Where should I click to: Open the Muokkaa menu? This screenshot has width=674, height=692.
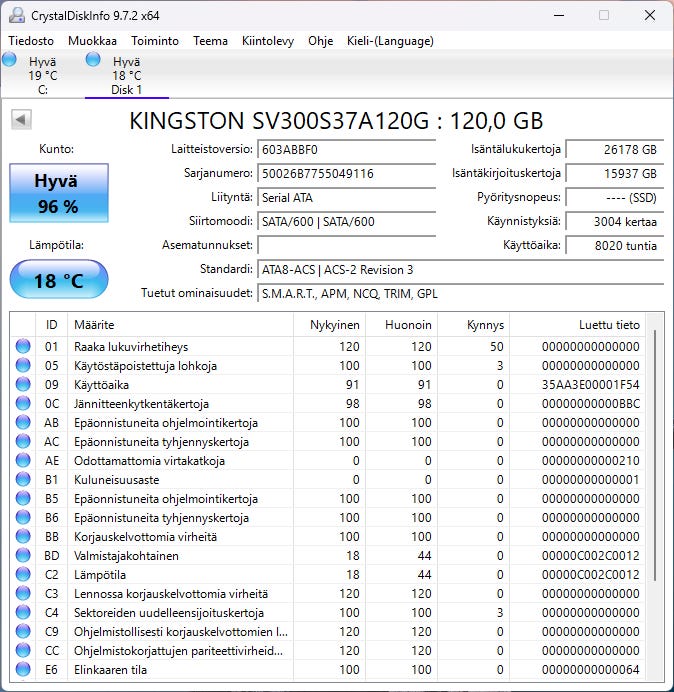[x=92, y=41]
